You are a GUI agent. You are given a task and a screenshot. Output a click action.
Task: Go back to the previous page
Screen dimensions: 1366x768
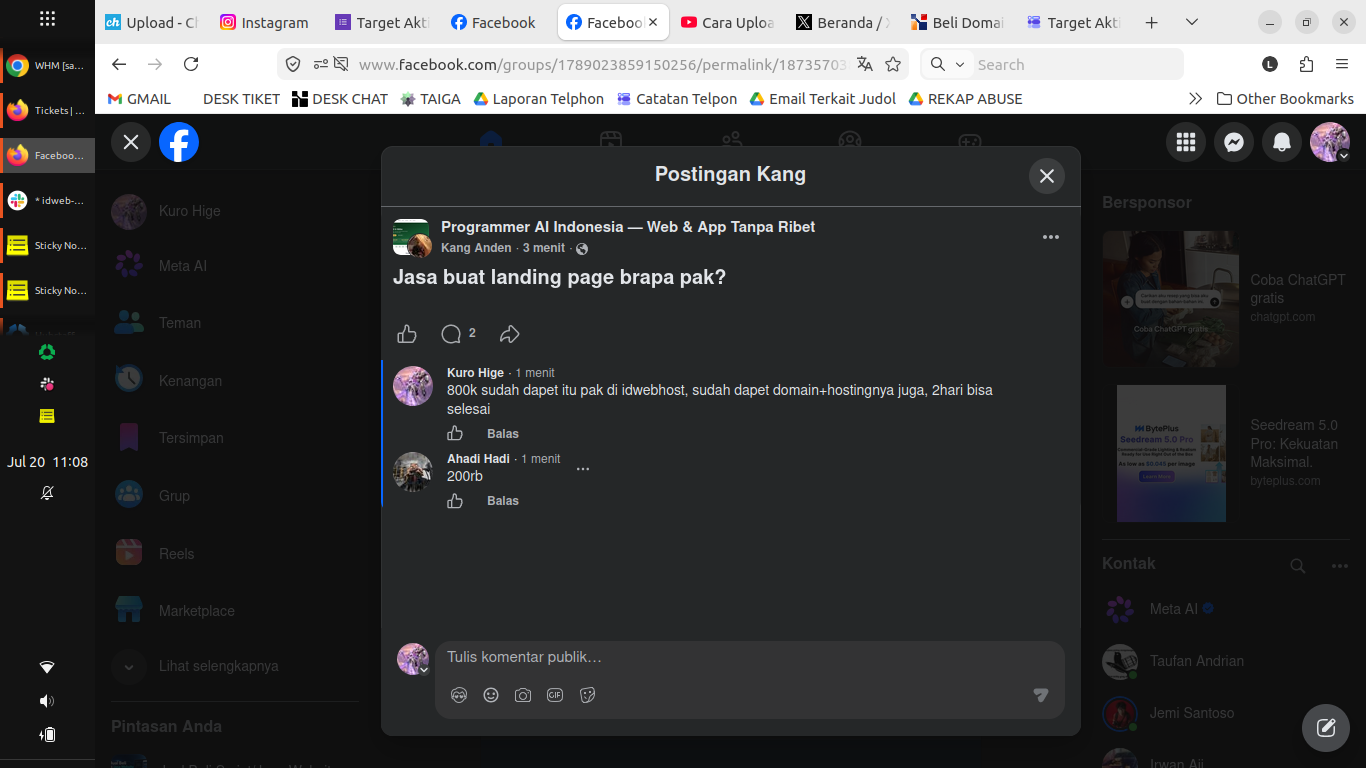tap(119, 64)
